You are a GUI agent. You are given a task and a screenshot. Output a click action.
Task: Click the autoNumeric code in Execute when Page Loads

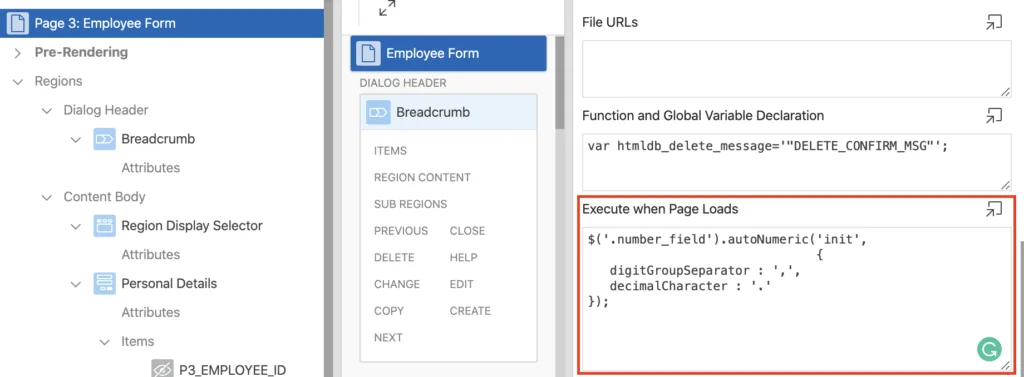(x=796, y=299)
